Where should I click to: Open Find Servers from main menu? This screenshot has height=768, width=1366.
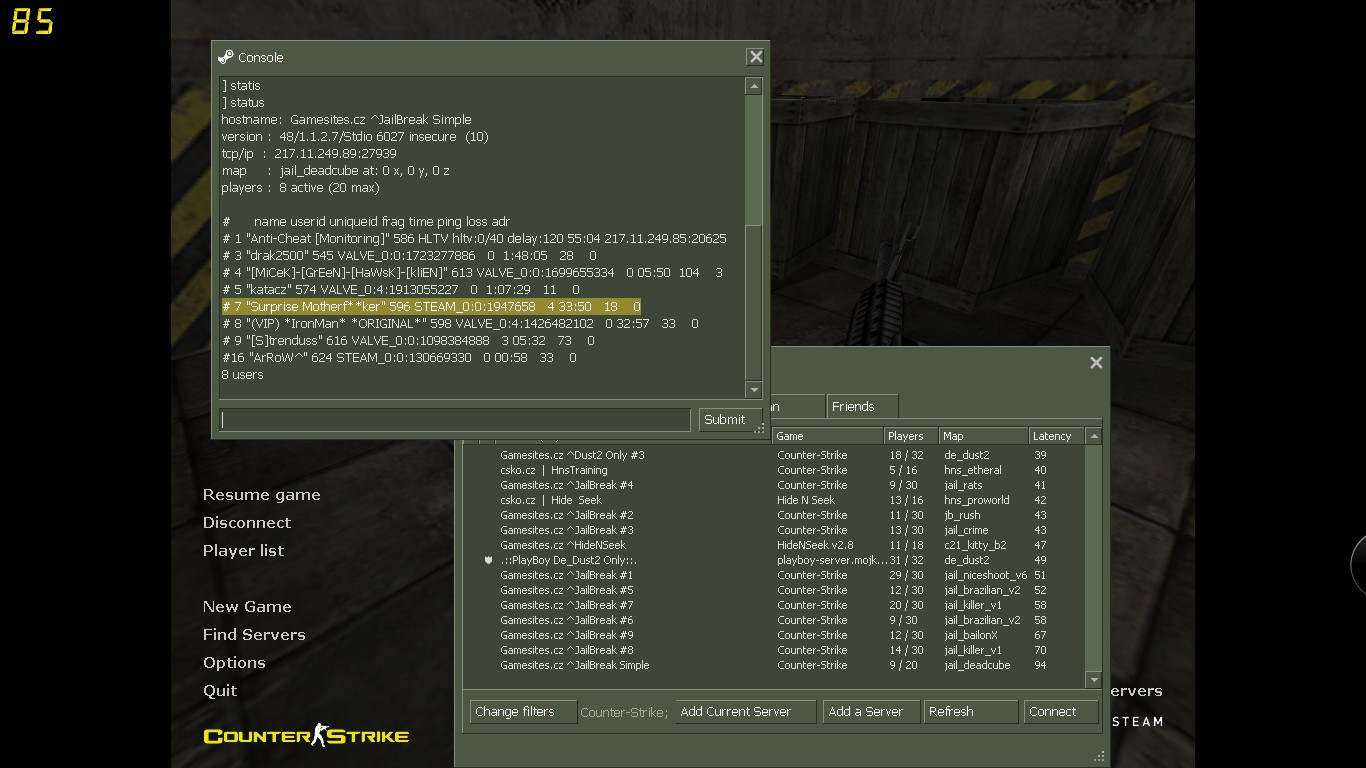(x=254, y=635)
